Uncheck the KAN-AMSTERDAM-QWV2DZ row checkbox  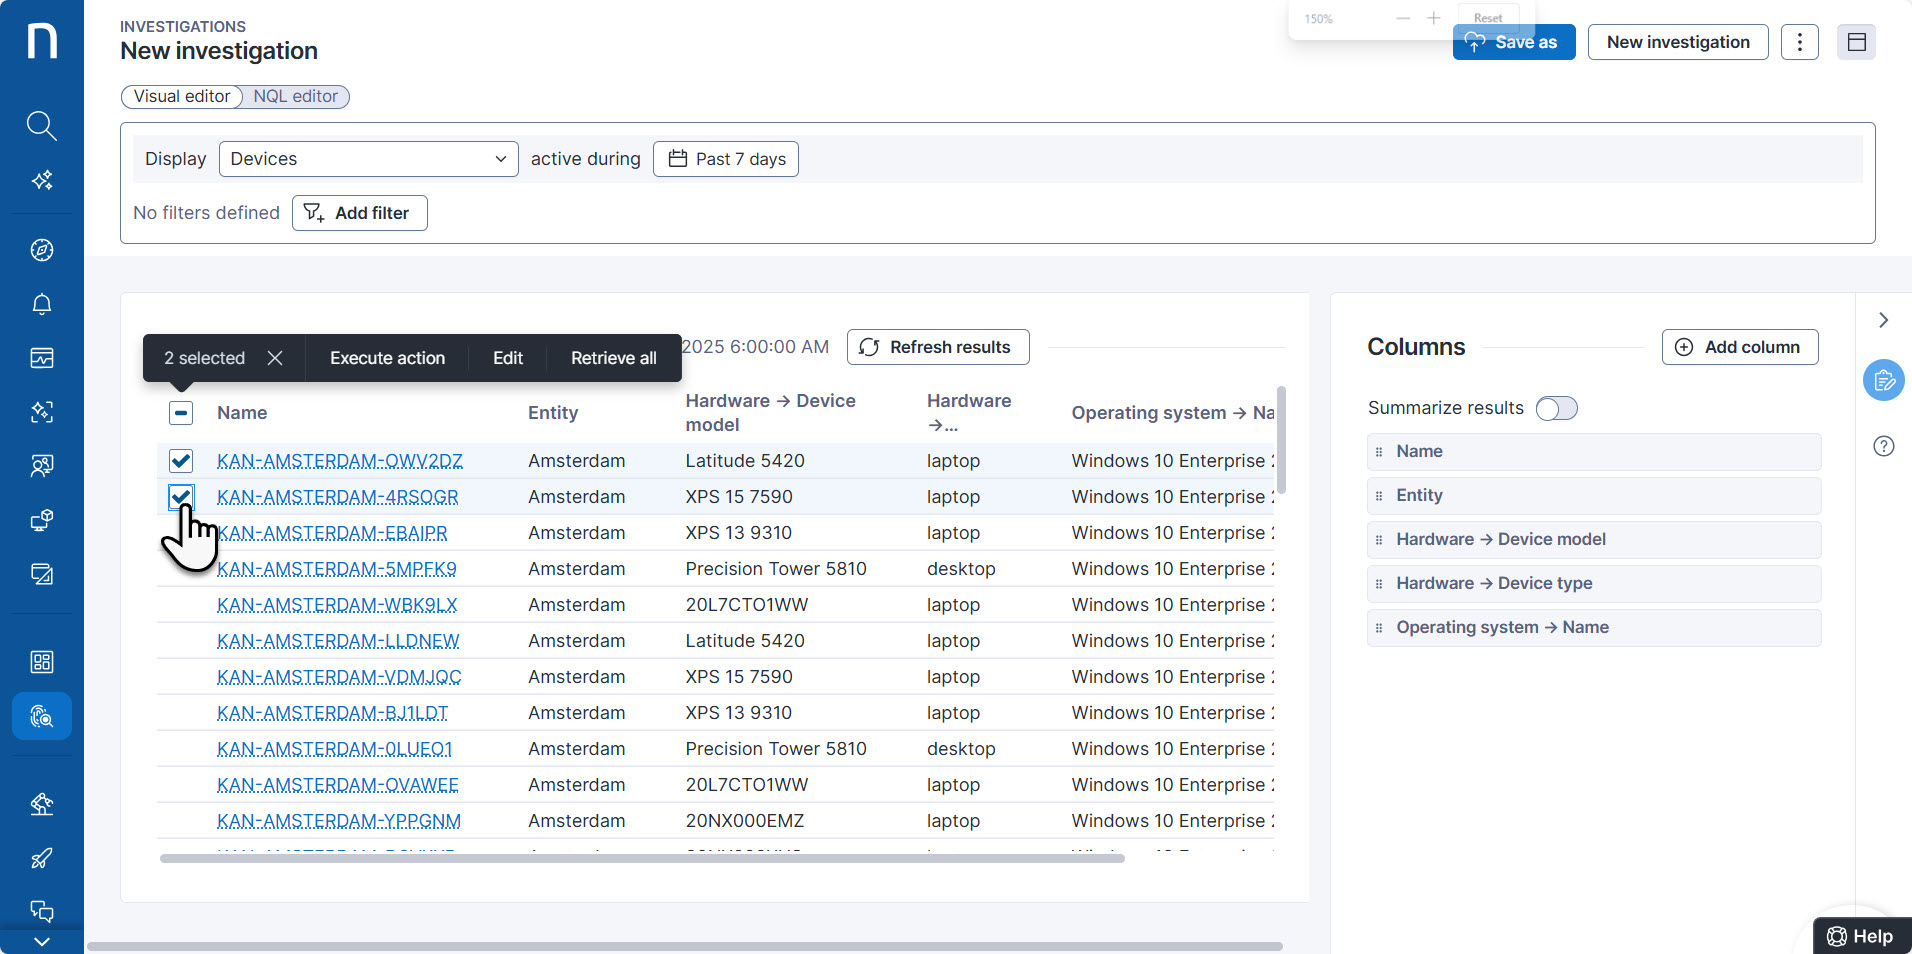click(x=181, y=461)
